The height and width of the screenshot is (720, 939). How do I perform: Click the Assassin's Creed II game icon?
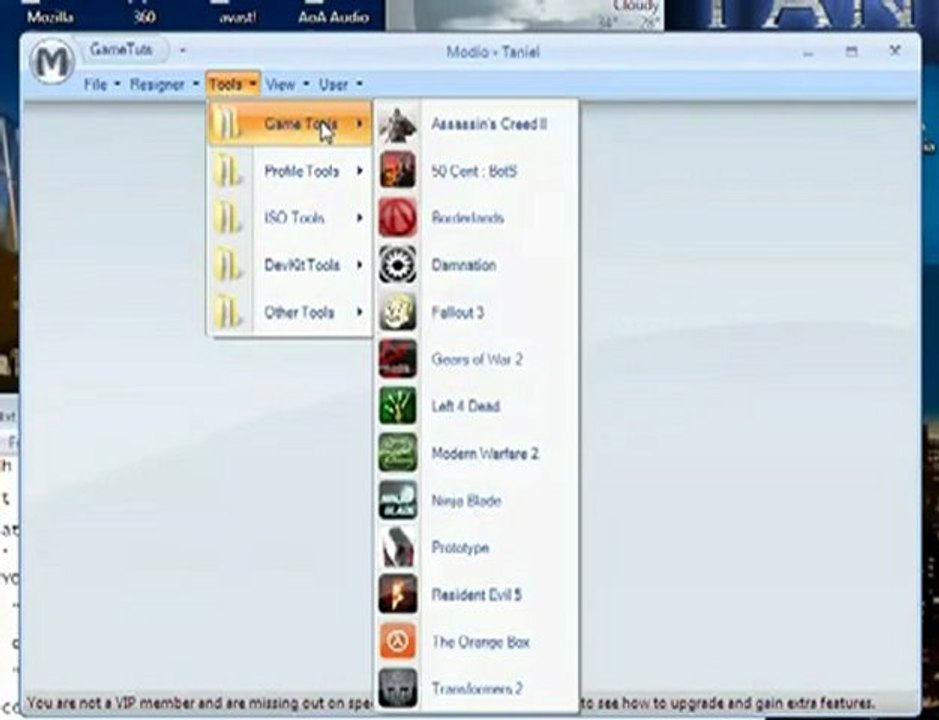tap(398, 124)
